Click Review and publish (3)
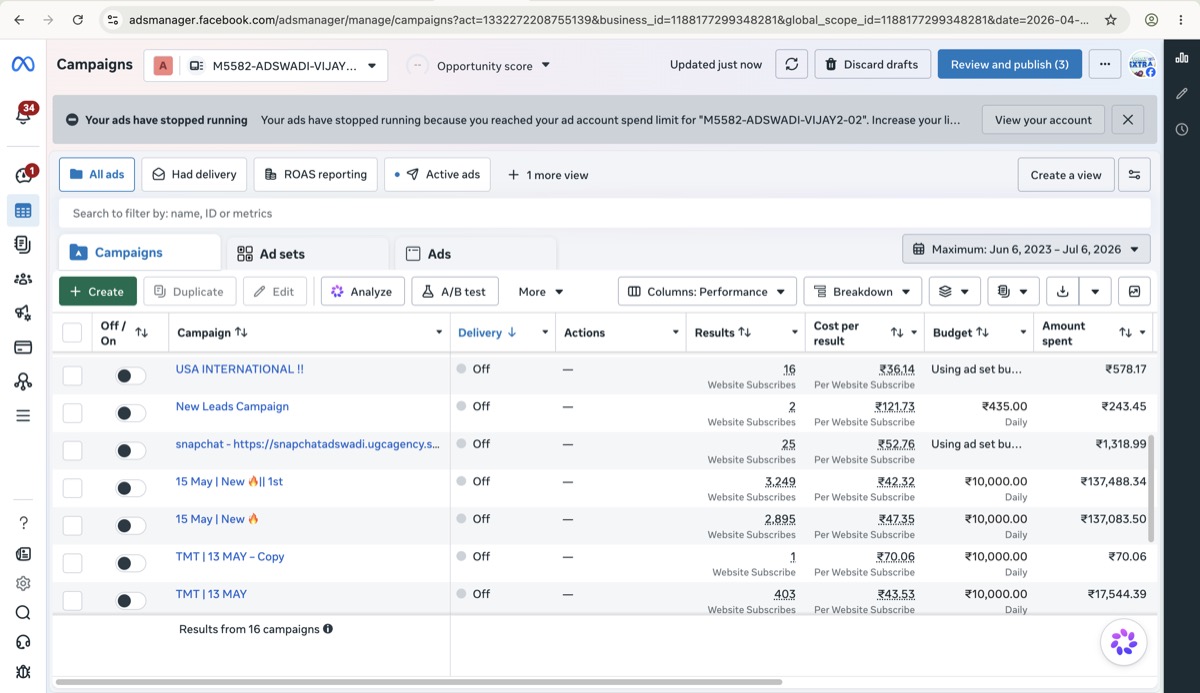The image size is (1200, 693). tap(1009, 64)
